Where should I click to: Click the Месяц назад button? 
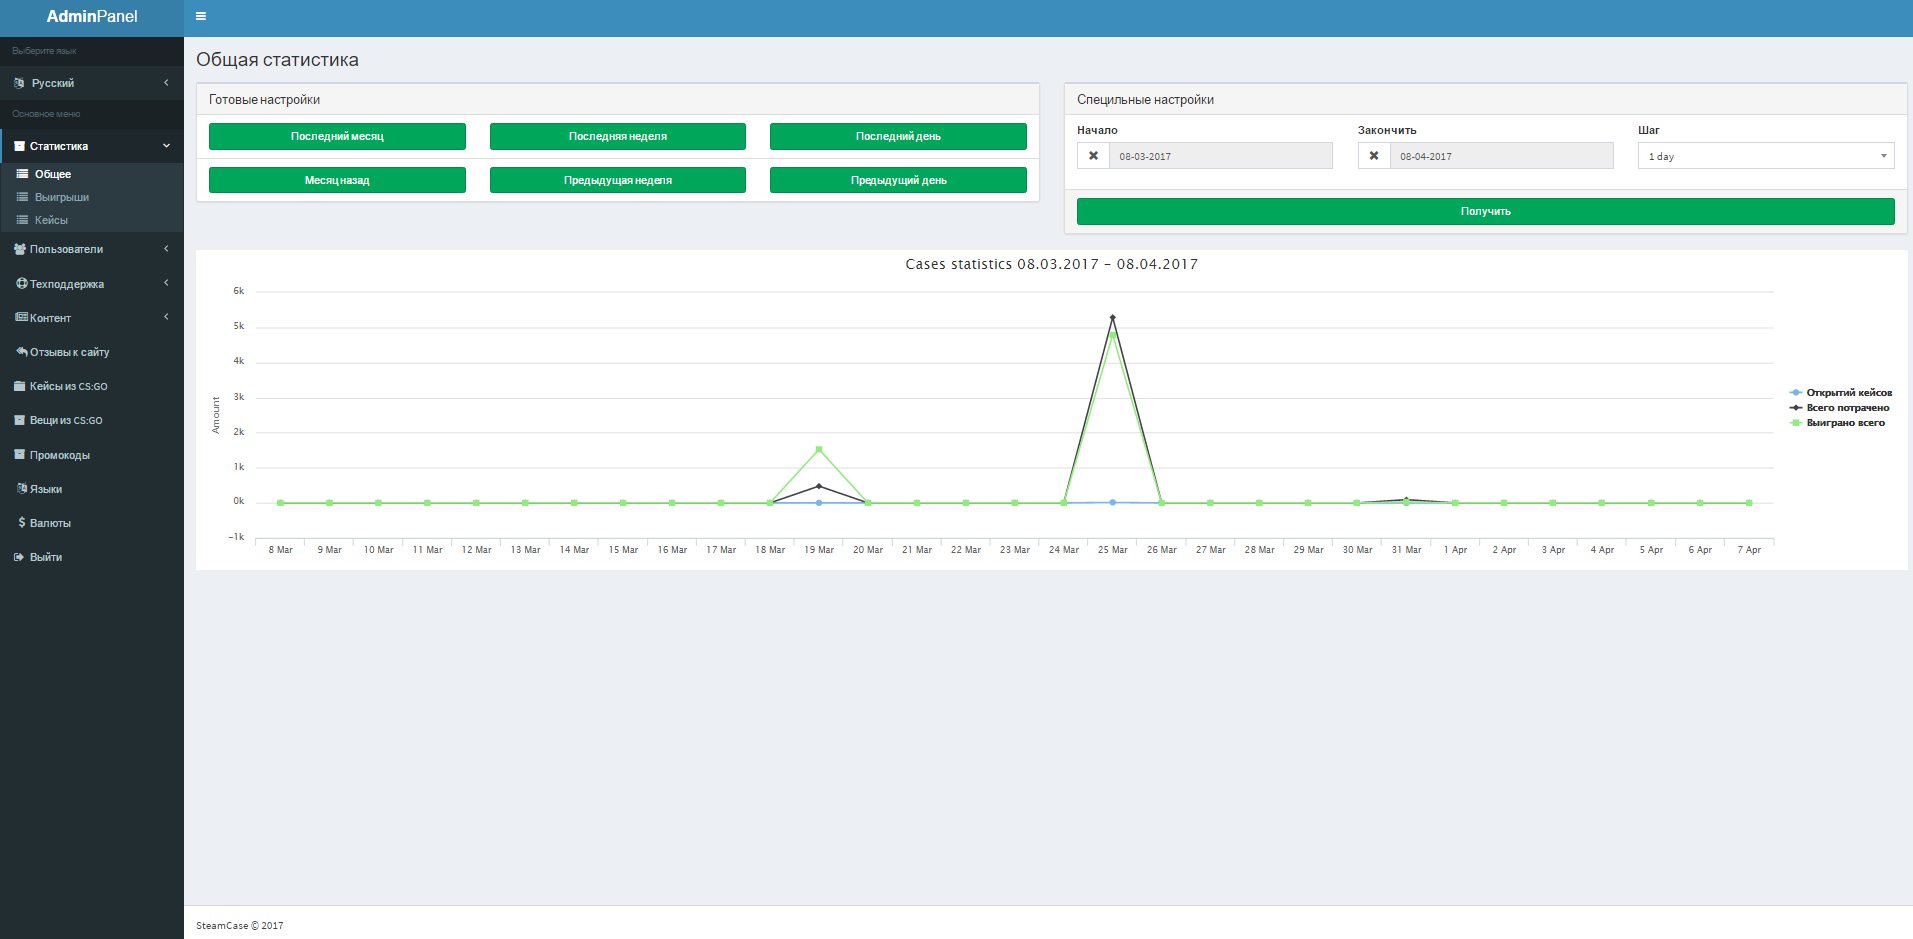click(337, 180)
